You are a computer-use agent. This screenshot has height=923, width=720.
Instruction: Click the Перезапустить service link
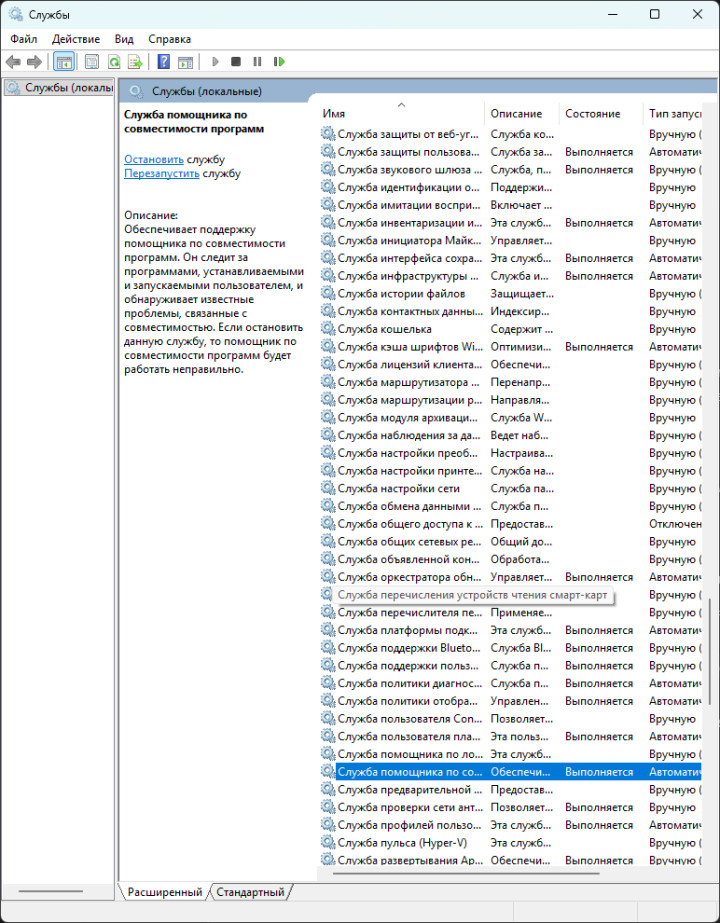pyautogui.click(x=161, y=173)
